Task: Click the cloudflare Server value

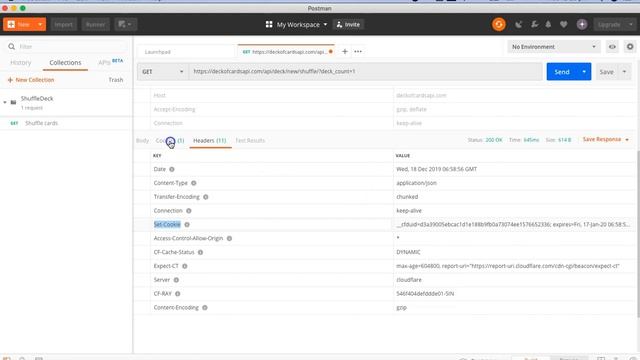Action: [409, 280]
